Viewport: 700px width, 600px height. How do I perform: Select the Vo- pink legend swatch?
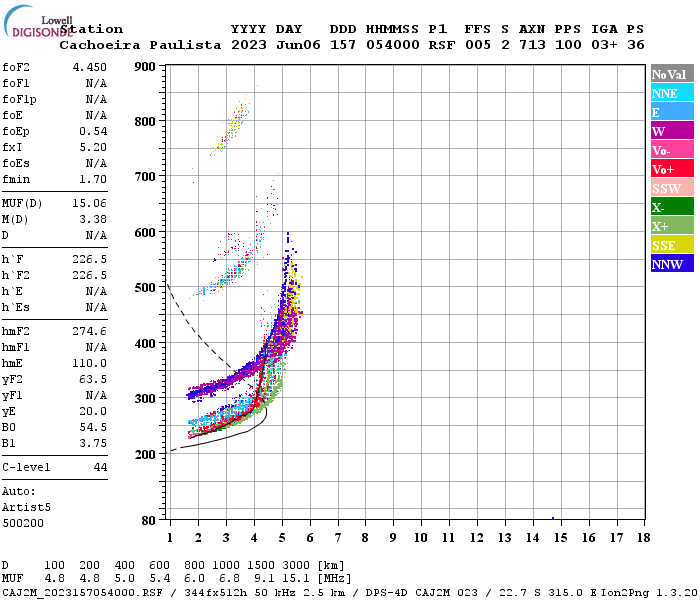[x=672, y=150]
